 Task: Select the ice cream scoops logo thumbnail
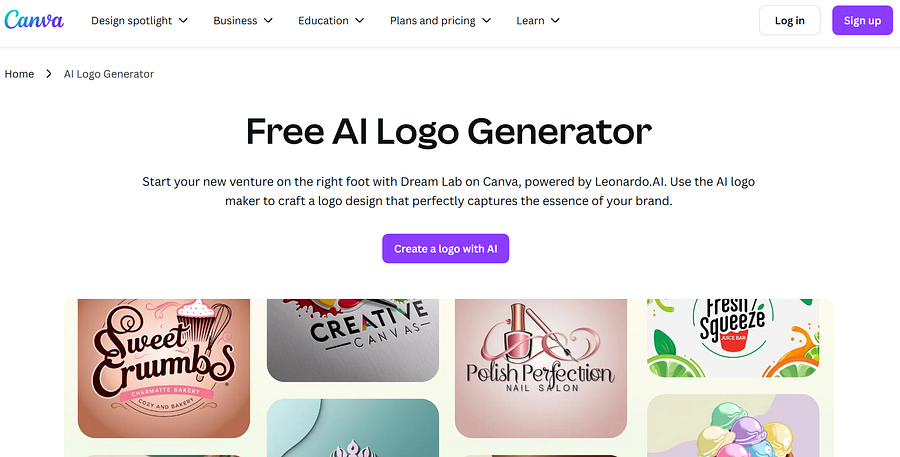[x=733, y=425]
